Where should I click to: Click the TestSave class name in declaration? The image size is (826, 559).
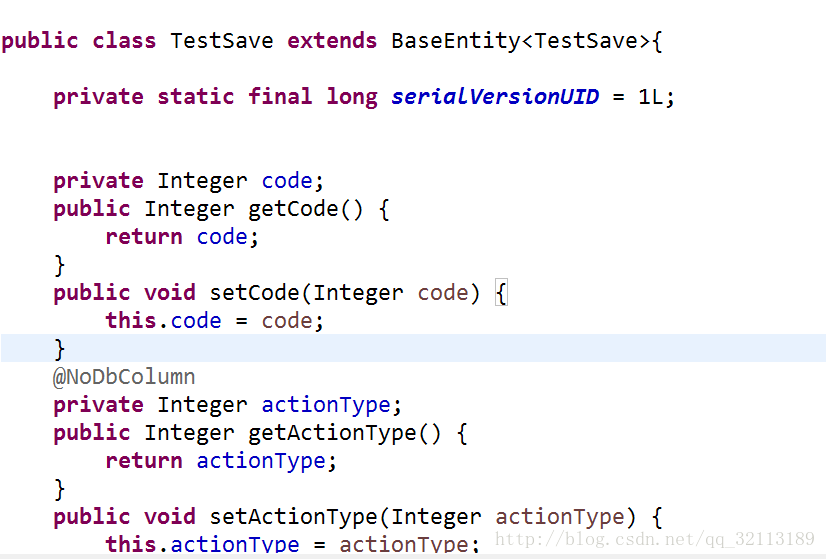221,41
